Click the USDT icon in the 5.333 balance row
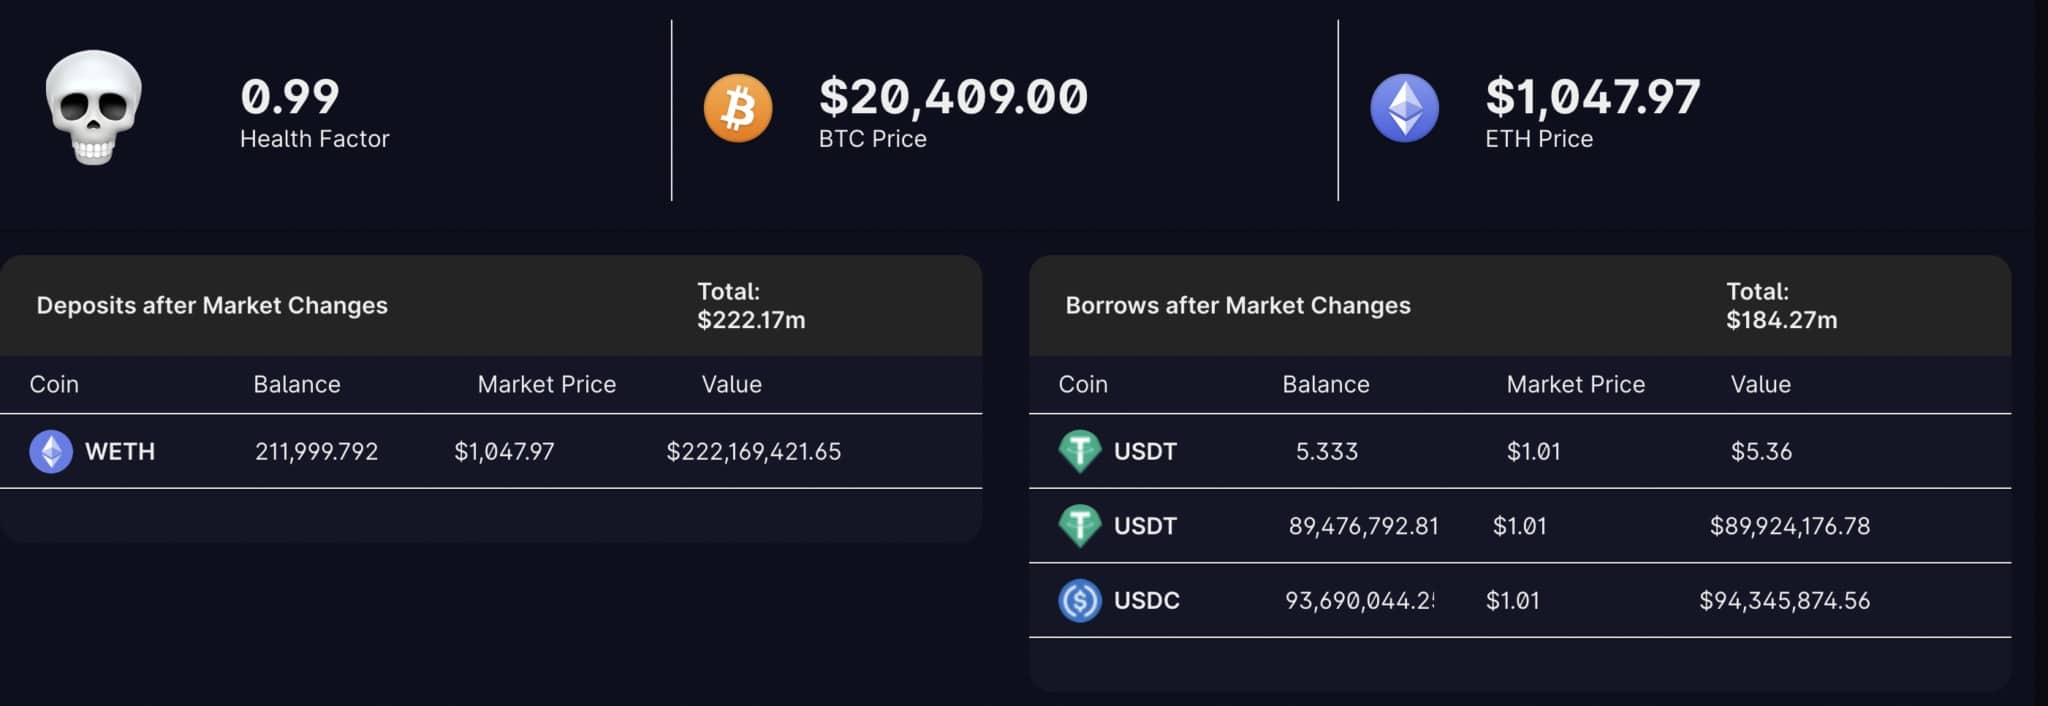Screen dimensions: 2048x706 (x=1079, y=451)
